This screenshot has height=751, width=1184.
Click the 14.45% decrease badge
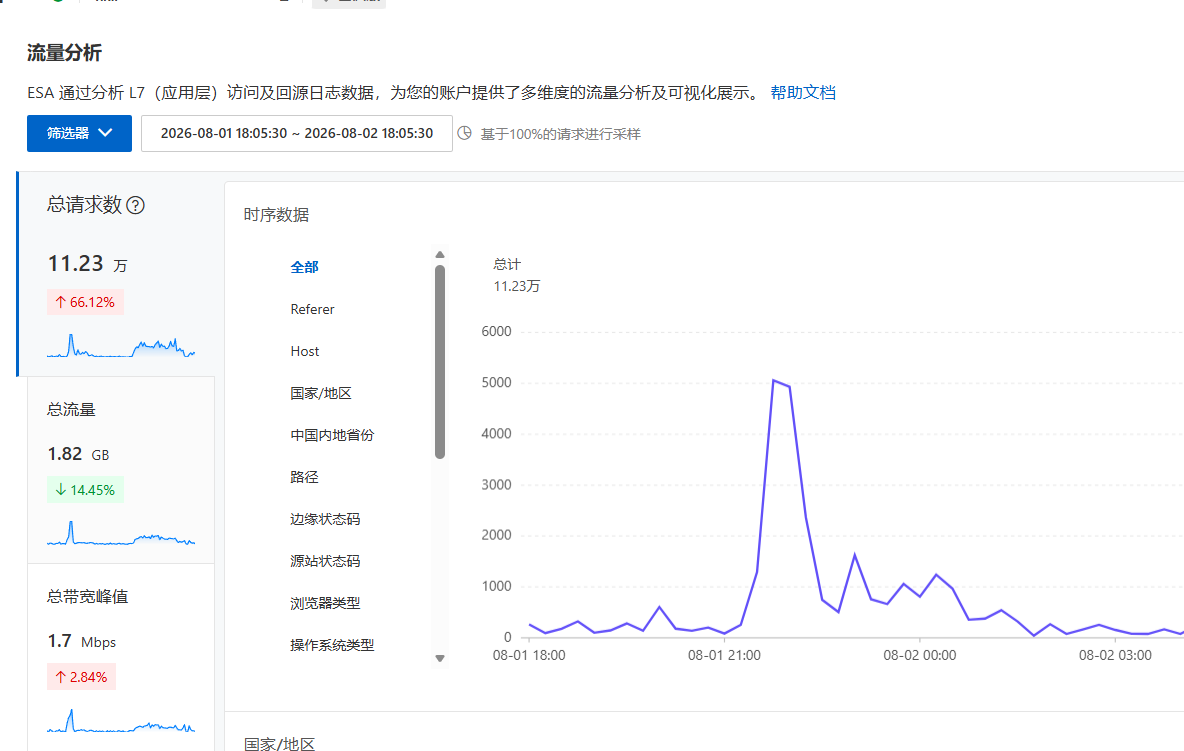[85, 490]
